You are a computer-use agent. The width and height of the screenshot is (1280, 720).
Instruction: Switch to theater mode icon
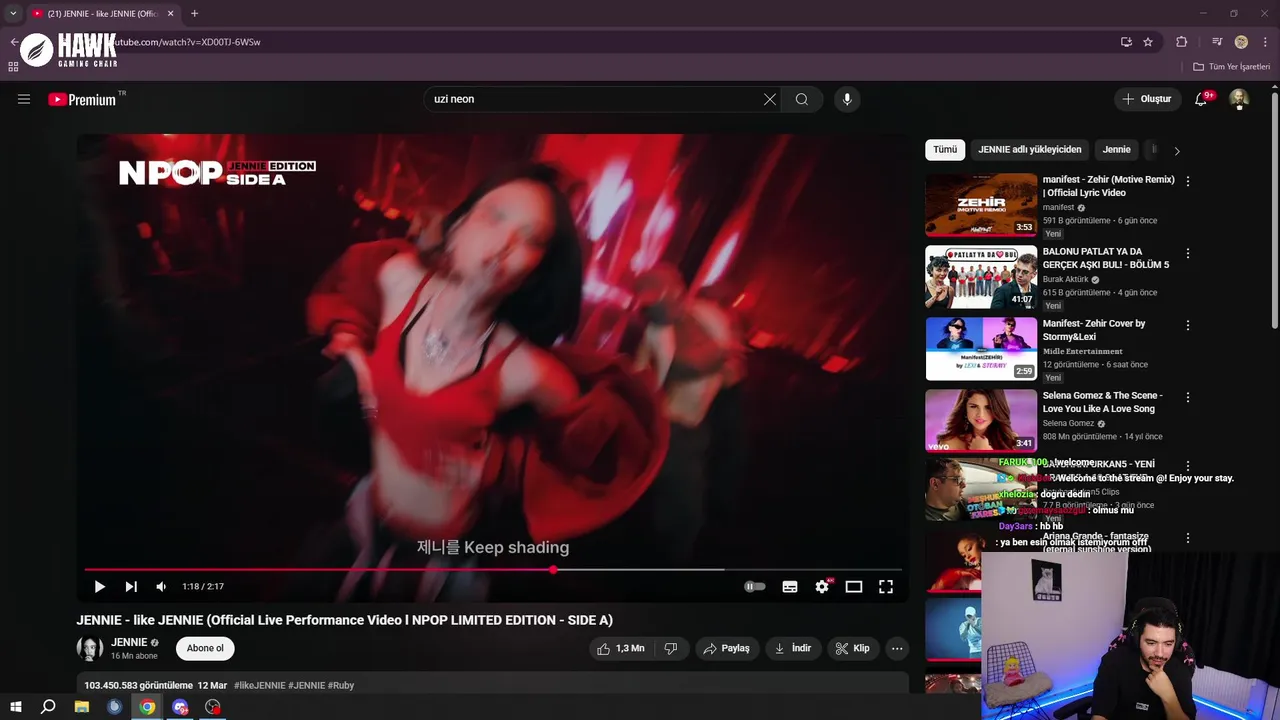854,587
